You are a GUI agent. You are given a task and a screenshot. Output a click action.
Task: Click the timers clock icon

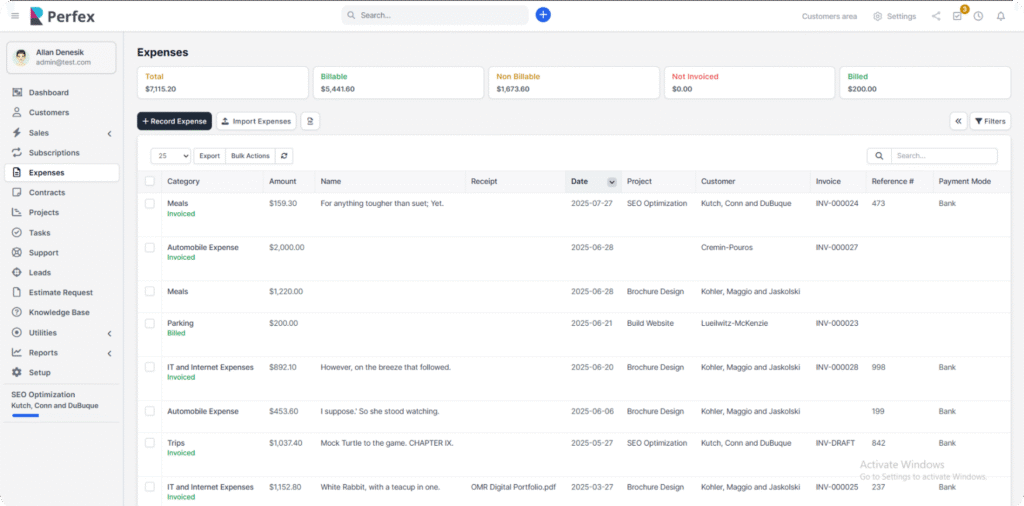[978, 16]
